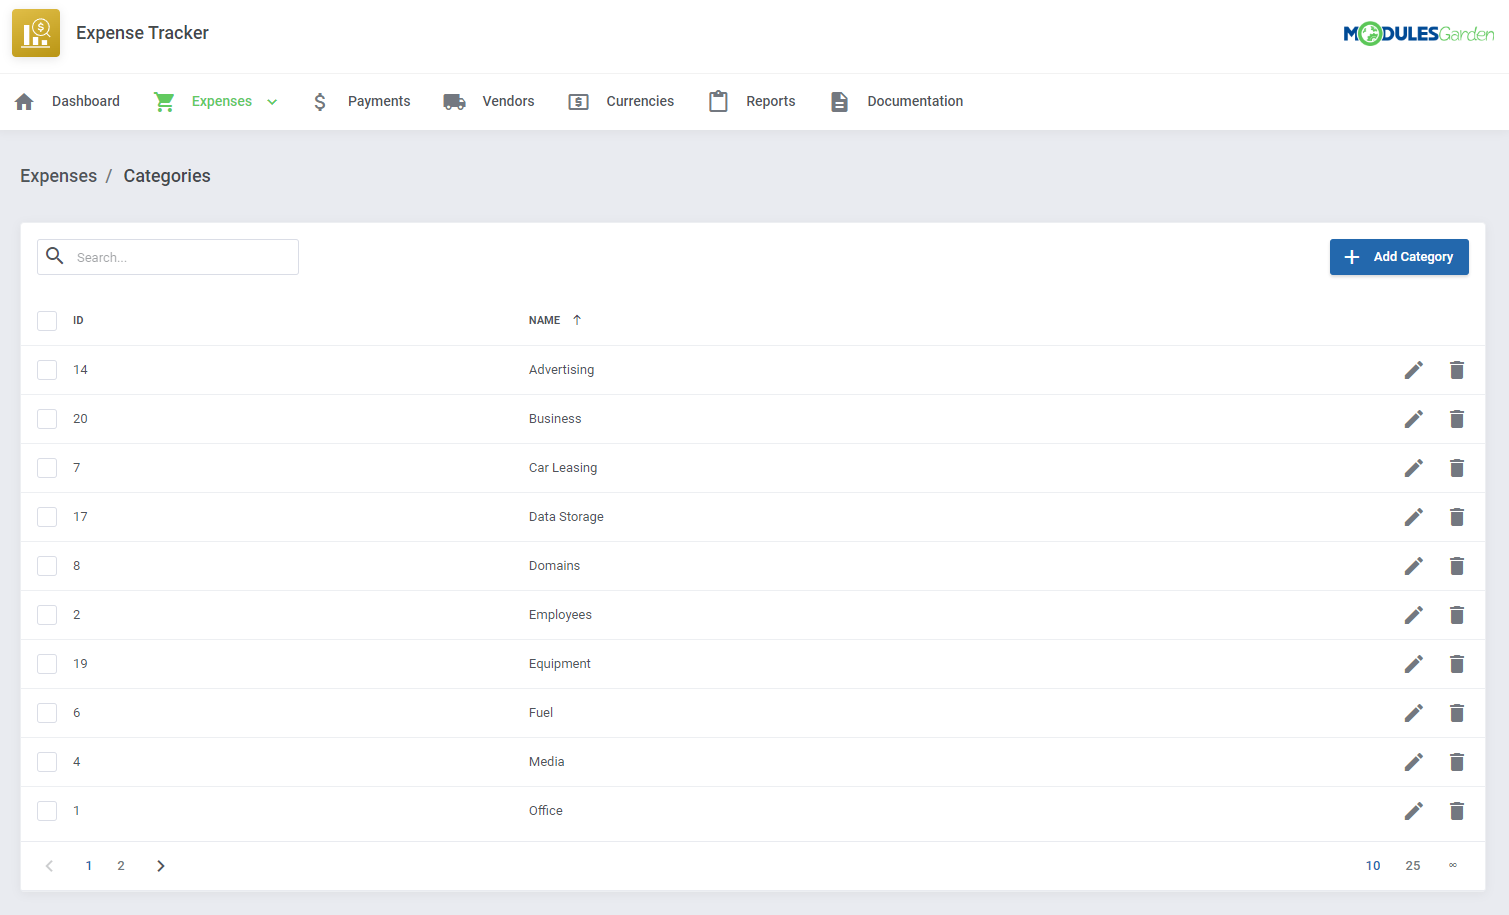Screen dimensions: 1509x915
Task: Click the Expense Tracker app logo
Action: [x=36, y=32]
